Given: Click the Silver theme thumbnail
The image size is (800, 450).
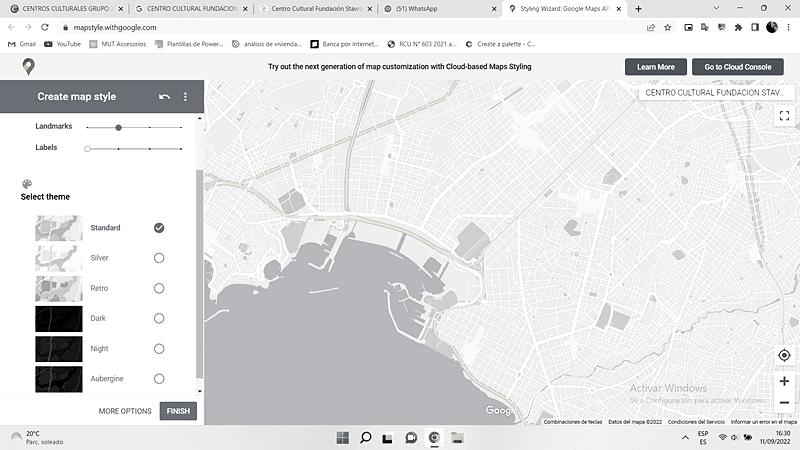Looking at the screenshot, I should pos(59,258).
